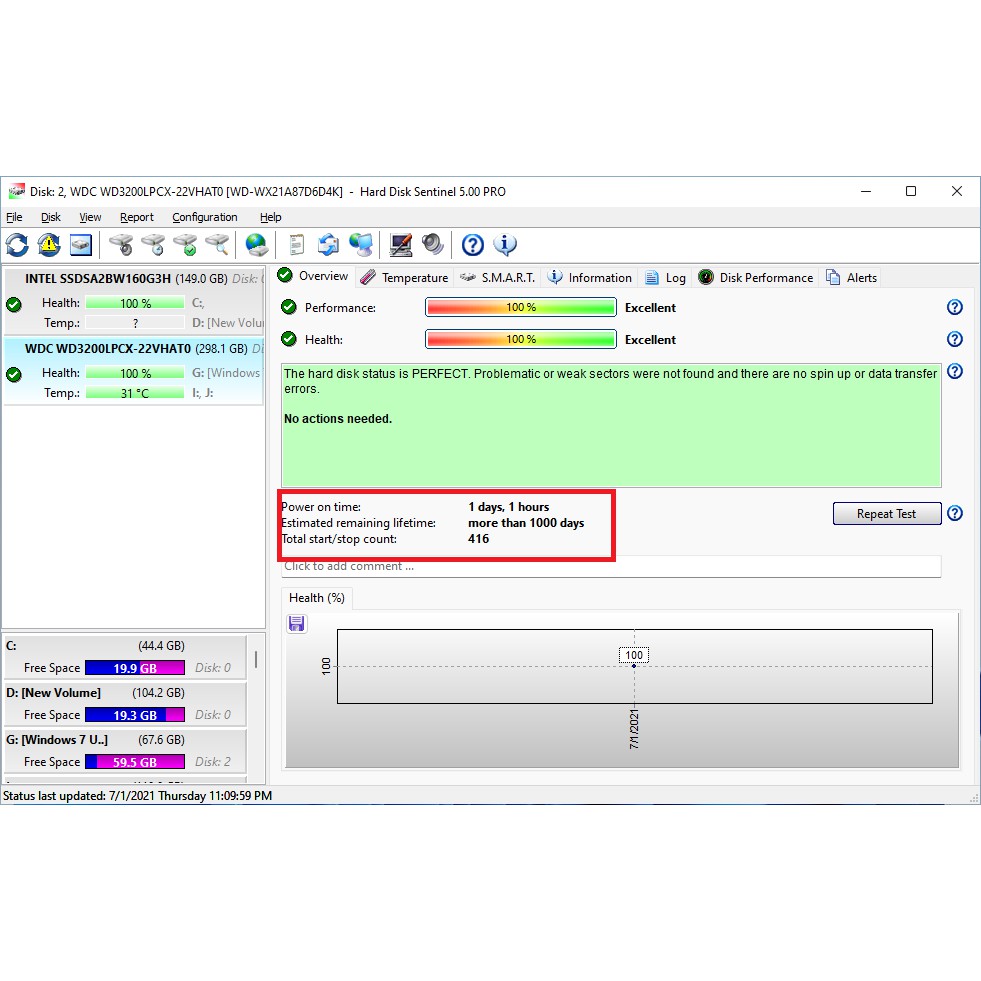The height and width of the screenshot is (981, 981).
Task: Open the report document toolbar icon
Action: tap(296, 245)
